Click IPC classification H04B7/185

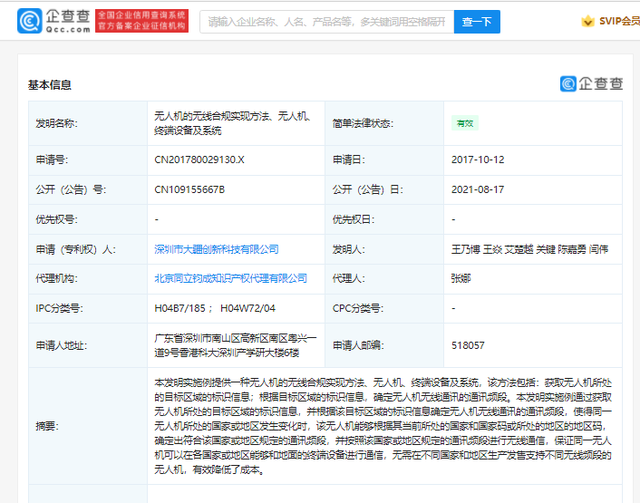pos(182,309)
